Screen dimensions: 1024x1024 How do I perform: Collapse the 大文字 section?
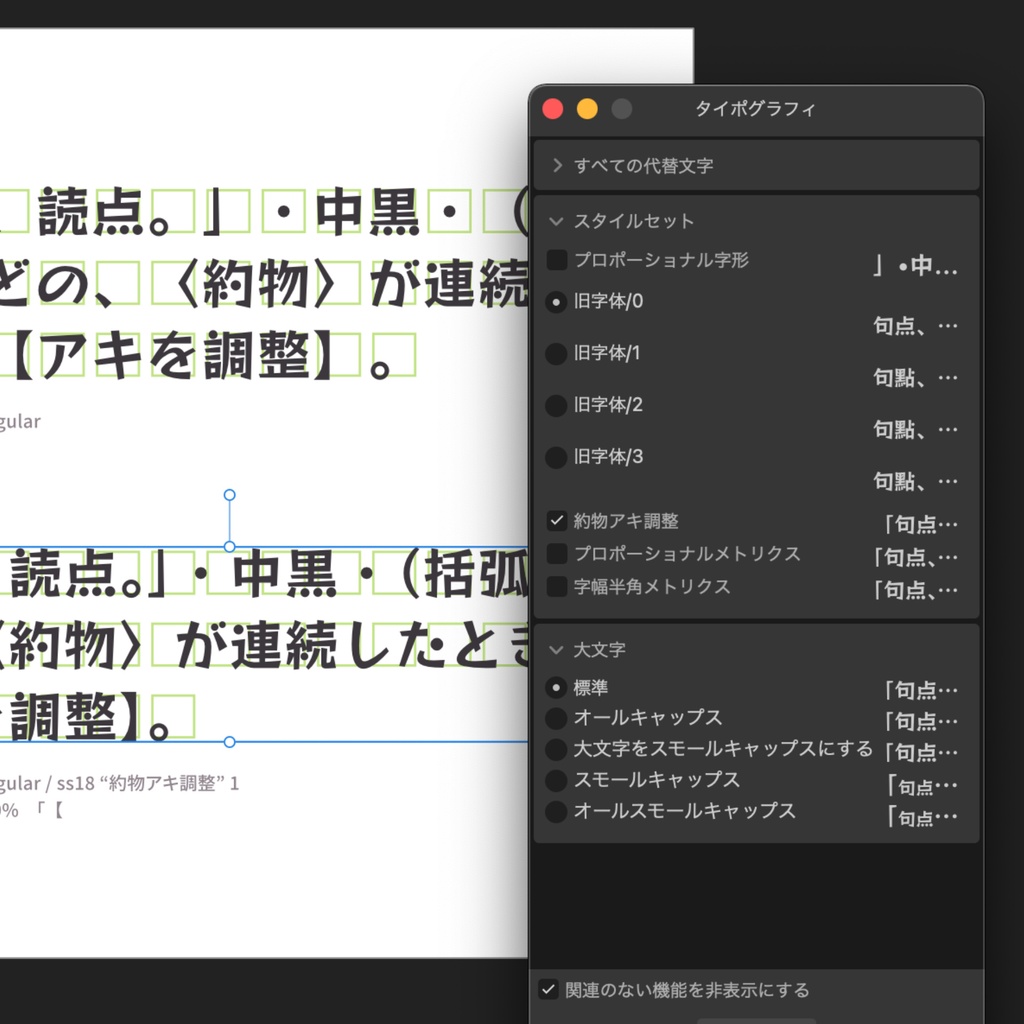[558, 649]
